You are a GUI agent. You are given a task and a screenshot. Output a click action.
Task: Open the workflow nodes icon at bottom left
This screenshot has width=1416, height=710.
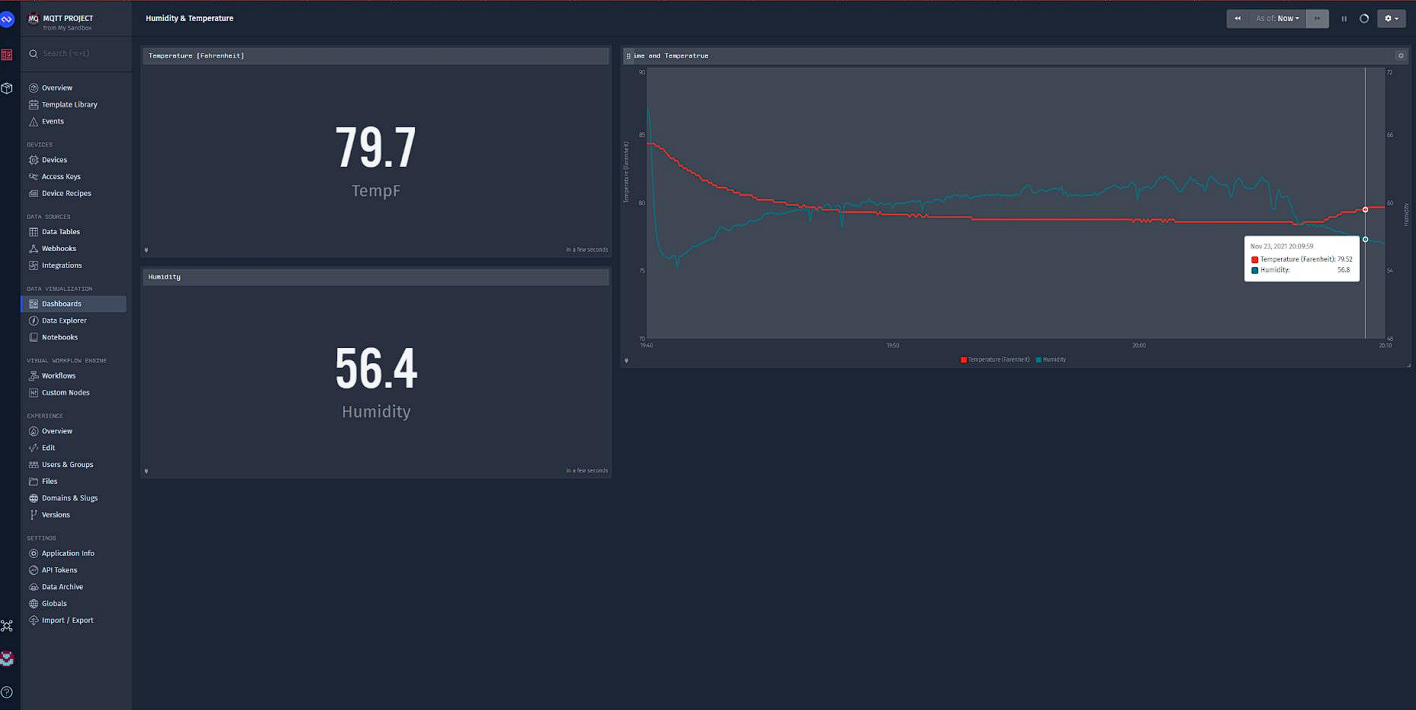coord(7,626)
